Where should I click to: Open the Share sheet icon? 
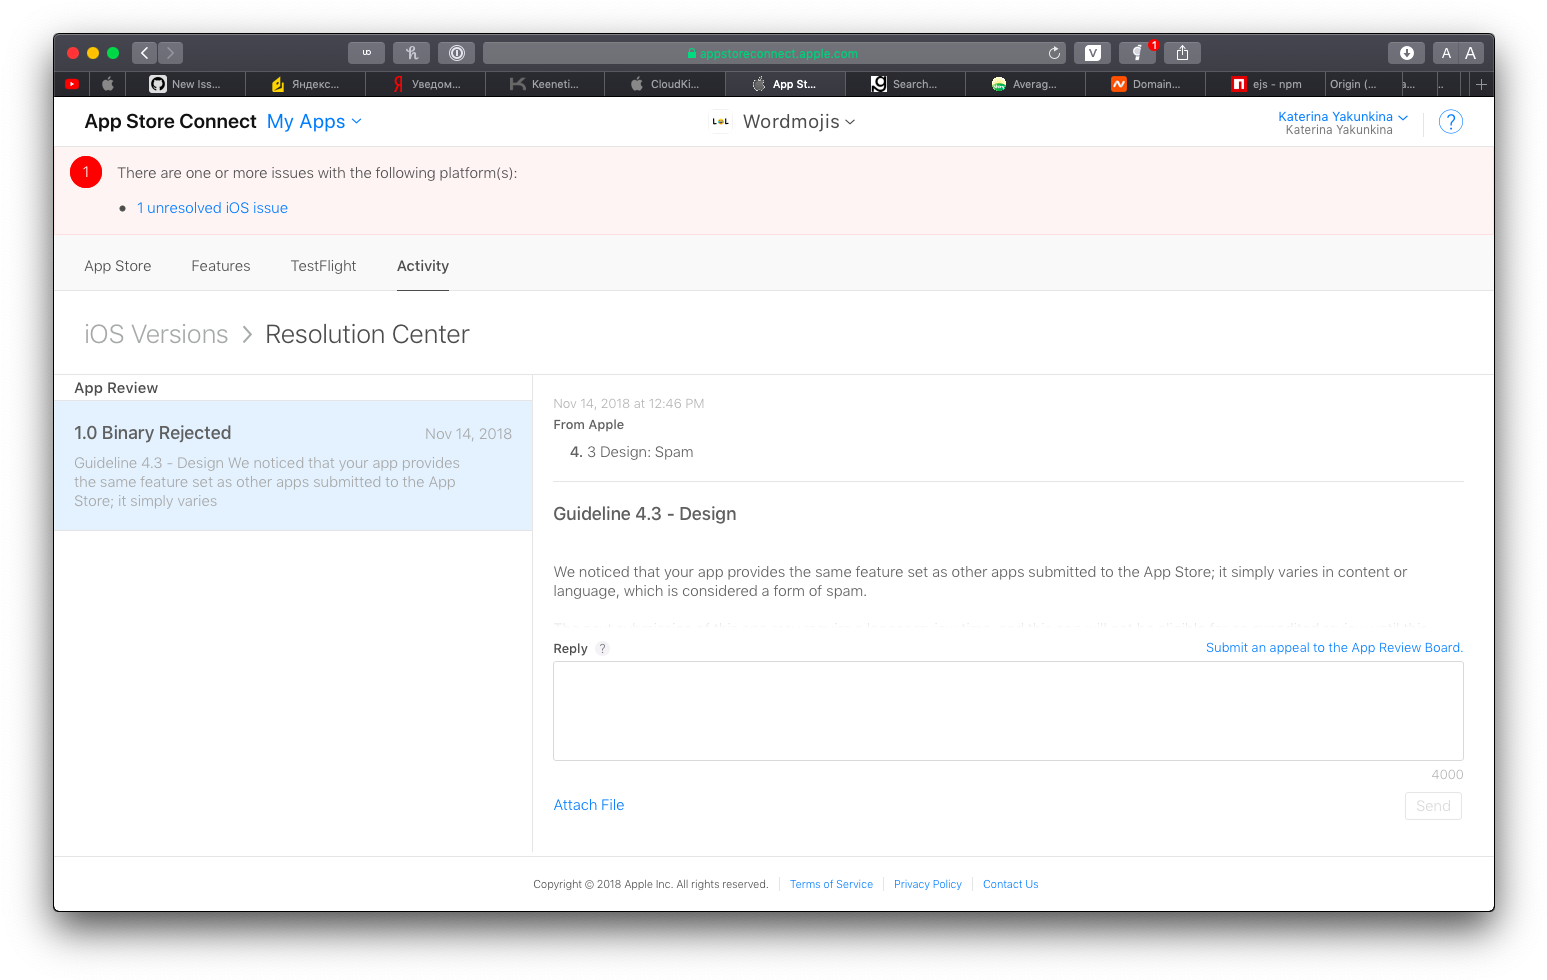[x=1182, y=53]
